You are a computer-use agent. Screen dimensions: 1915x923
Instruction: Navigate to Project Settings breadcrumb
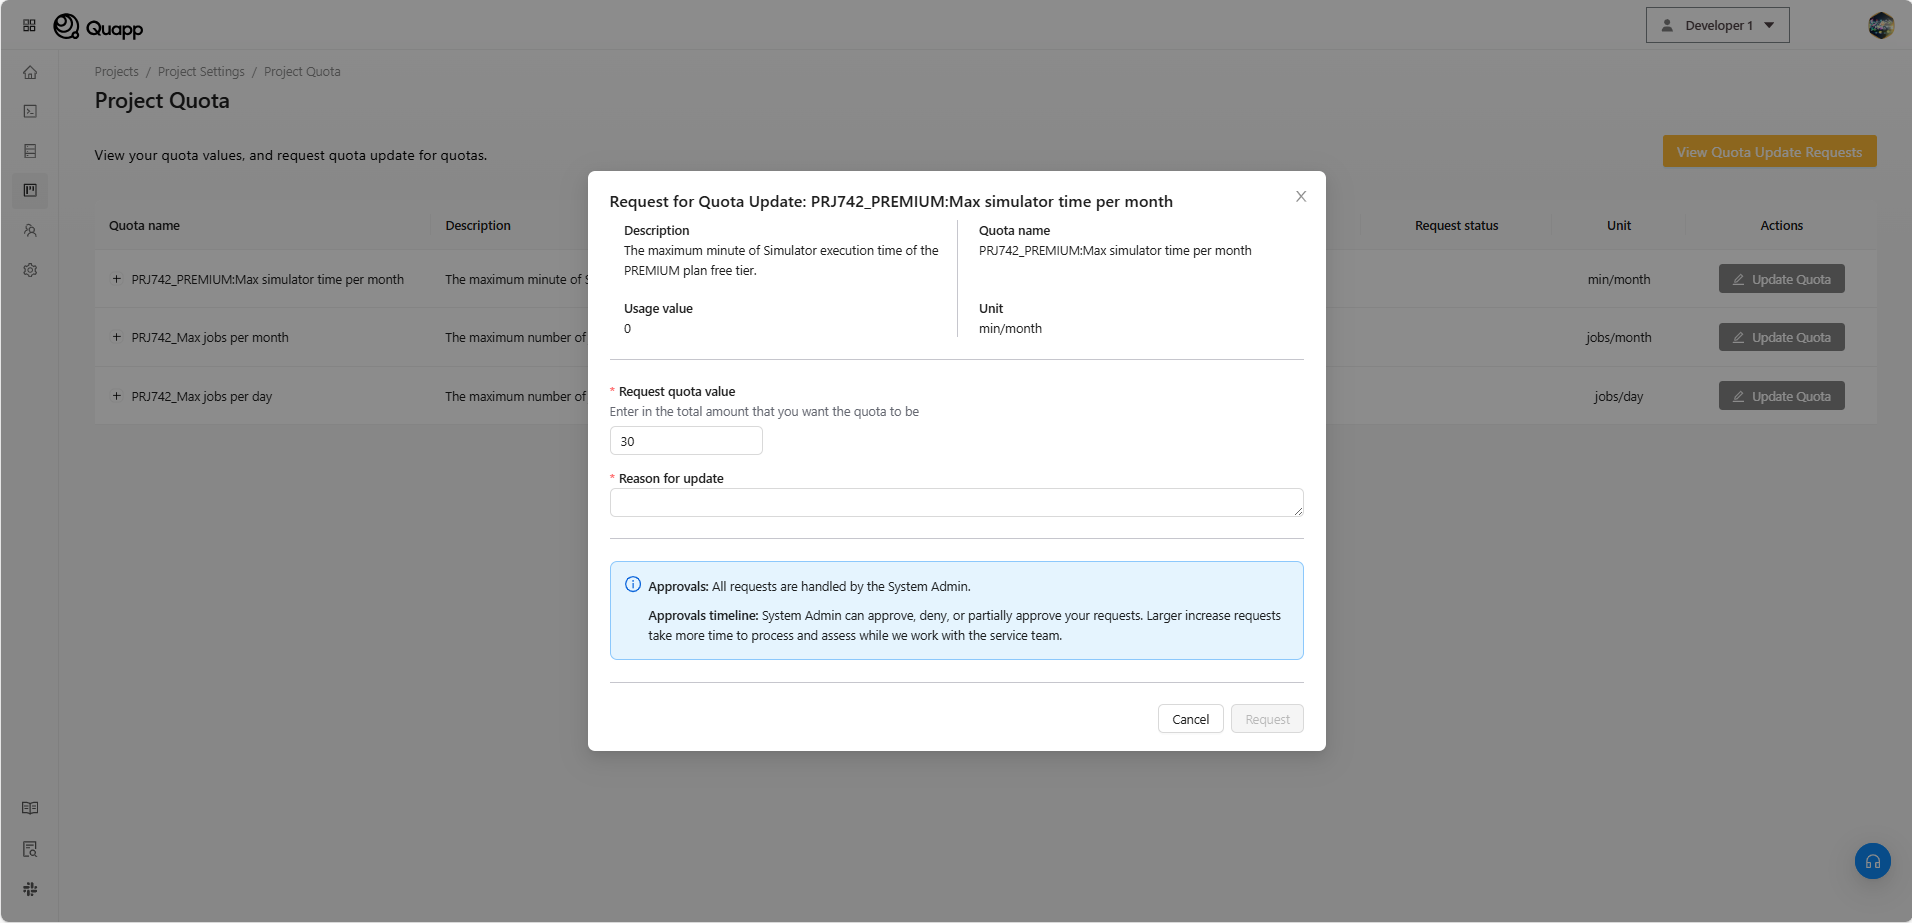tap(201, 72)
